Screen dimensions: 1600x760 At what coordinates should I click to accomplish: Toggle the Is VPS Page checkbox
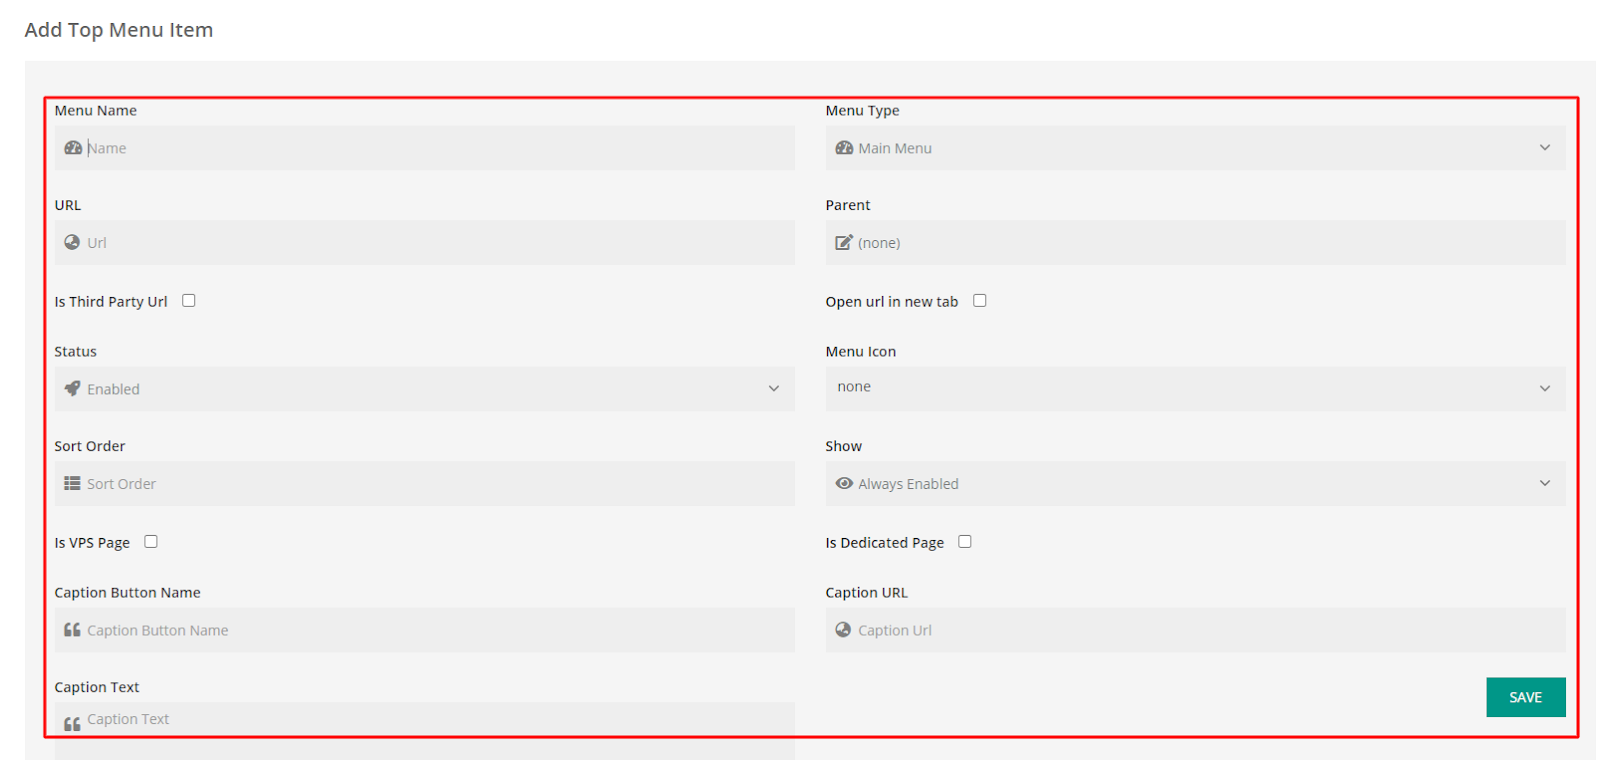pyautogui.click(x=151, y=542)
